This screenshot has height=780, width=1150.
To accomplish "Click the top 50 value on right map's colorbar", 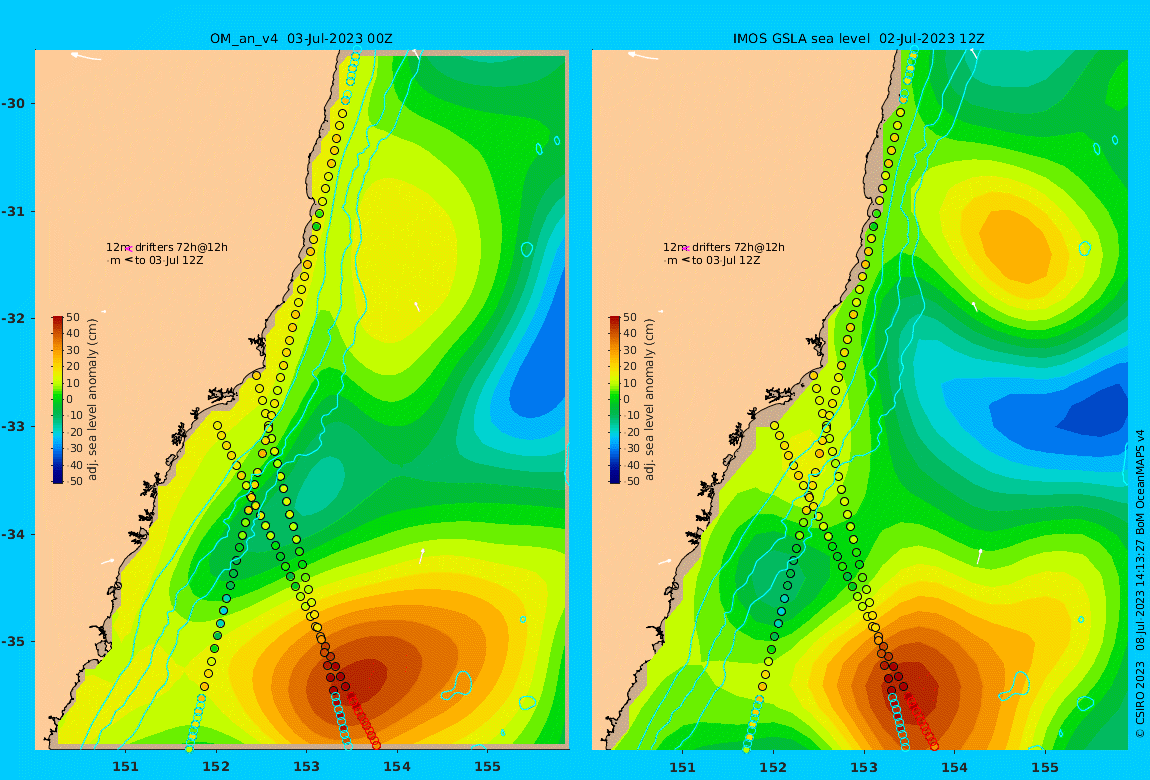I will click(x=630, y=318).
